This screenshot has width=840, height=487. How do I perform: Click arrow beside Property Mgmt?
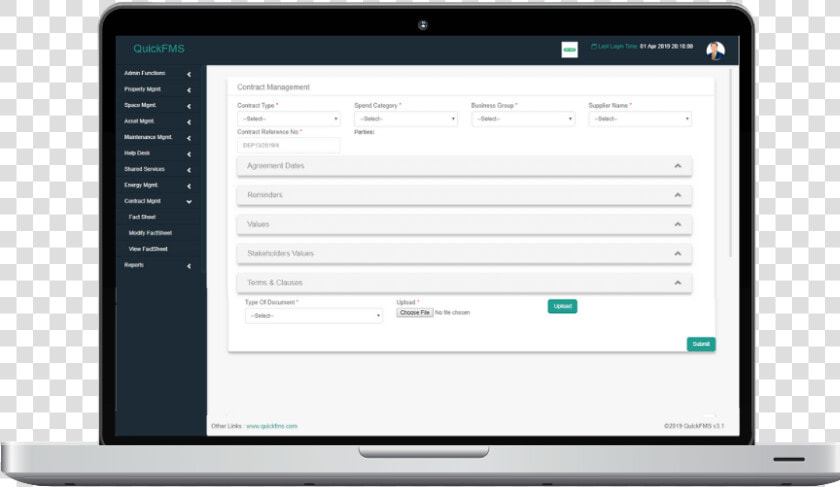[x=189, y=90]
